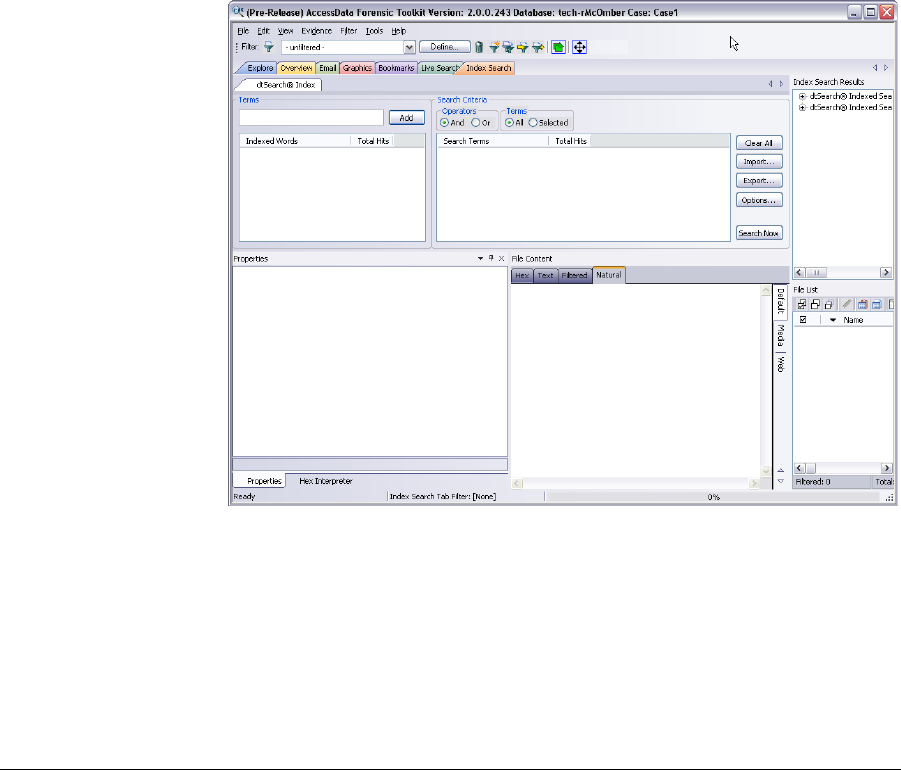Click the sort arrow beside Name column
This screenshot has width=901, height=770.
[833, 320]
